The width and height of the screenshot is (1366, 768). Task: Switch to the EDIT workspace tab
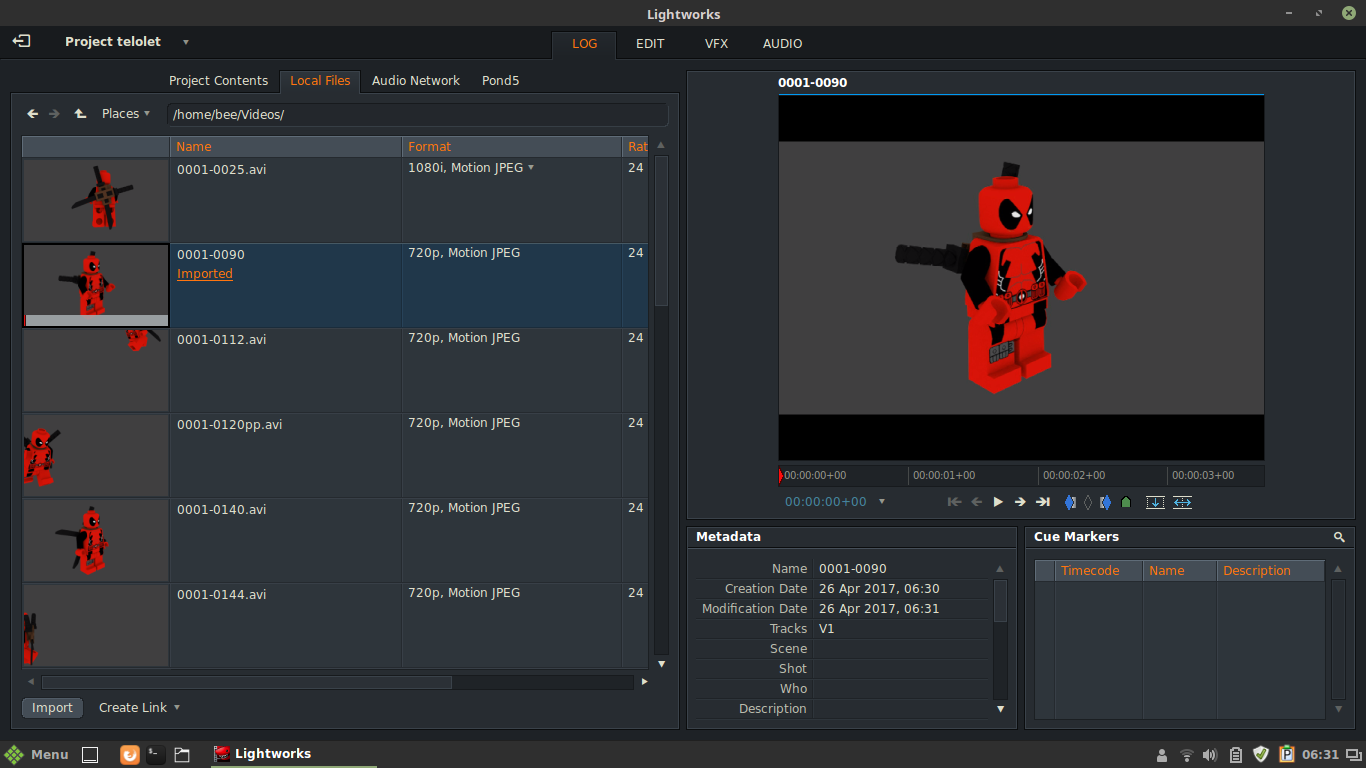pos(650,44)
